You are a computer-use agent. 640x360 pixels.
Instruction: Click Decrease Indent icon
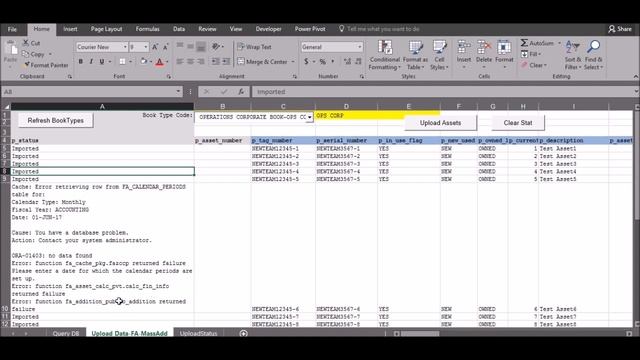point(215,62)
